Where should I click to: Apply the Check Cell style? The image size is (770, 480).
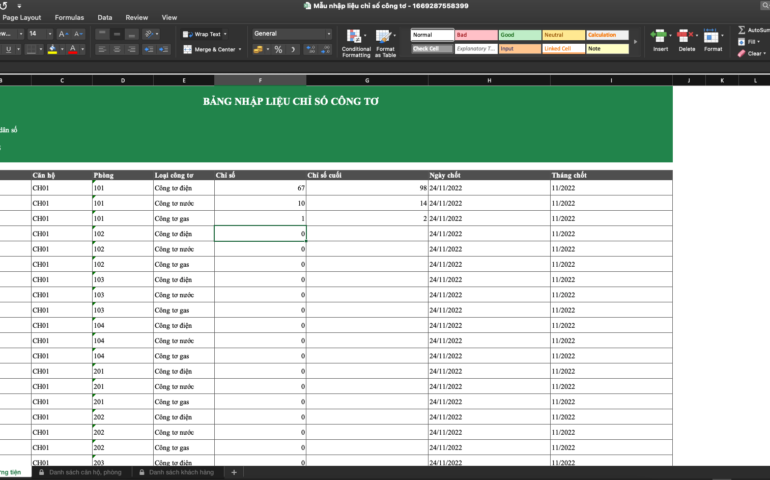coord(431,48)
